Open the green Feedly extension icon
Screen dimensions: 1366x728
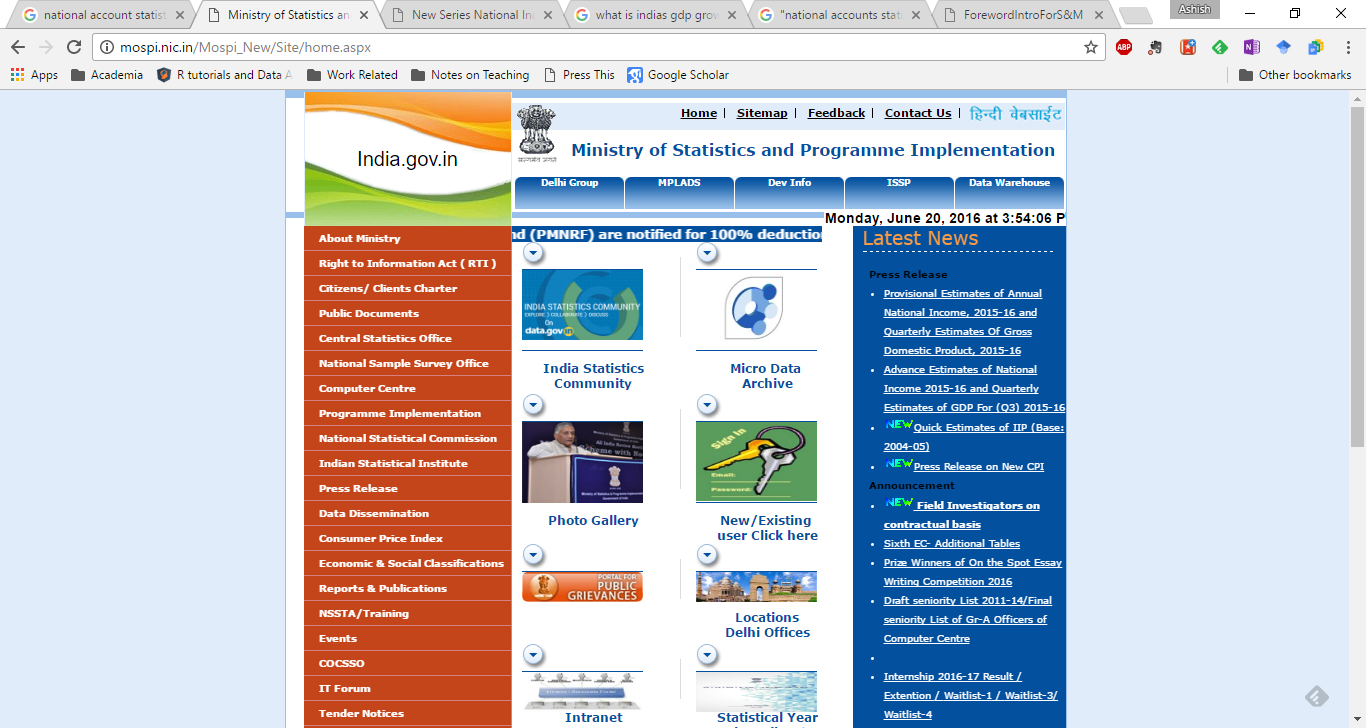pyautogui.click(x=1220, y=47)
